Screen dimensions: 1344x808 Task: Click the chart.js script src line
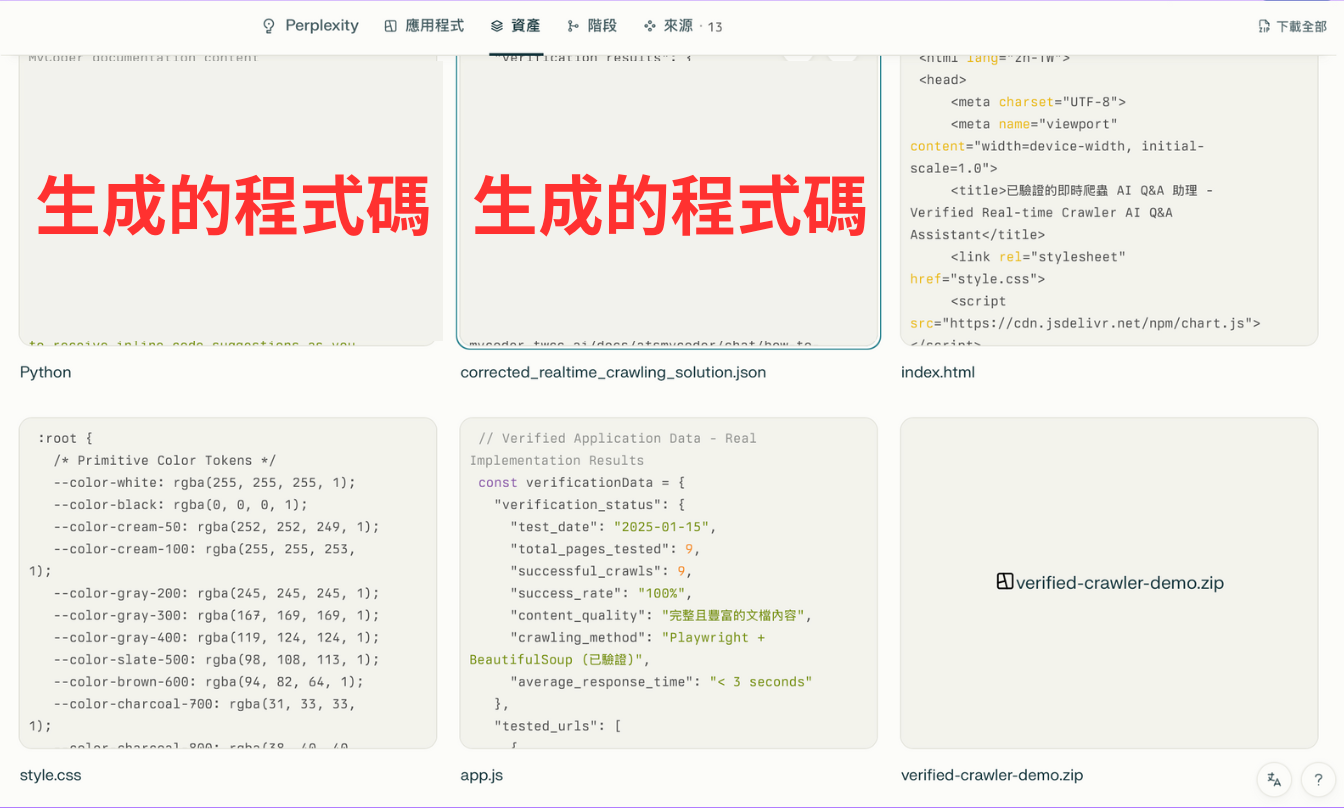point(1085,324)
